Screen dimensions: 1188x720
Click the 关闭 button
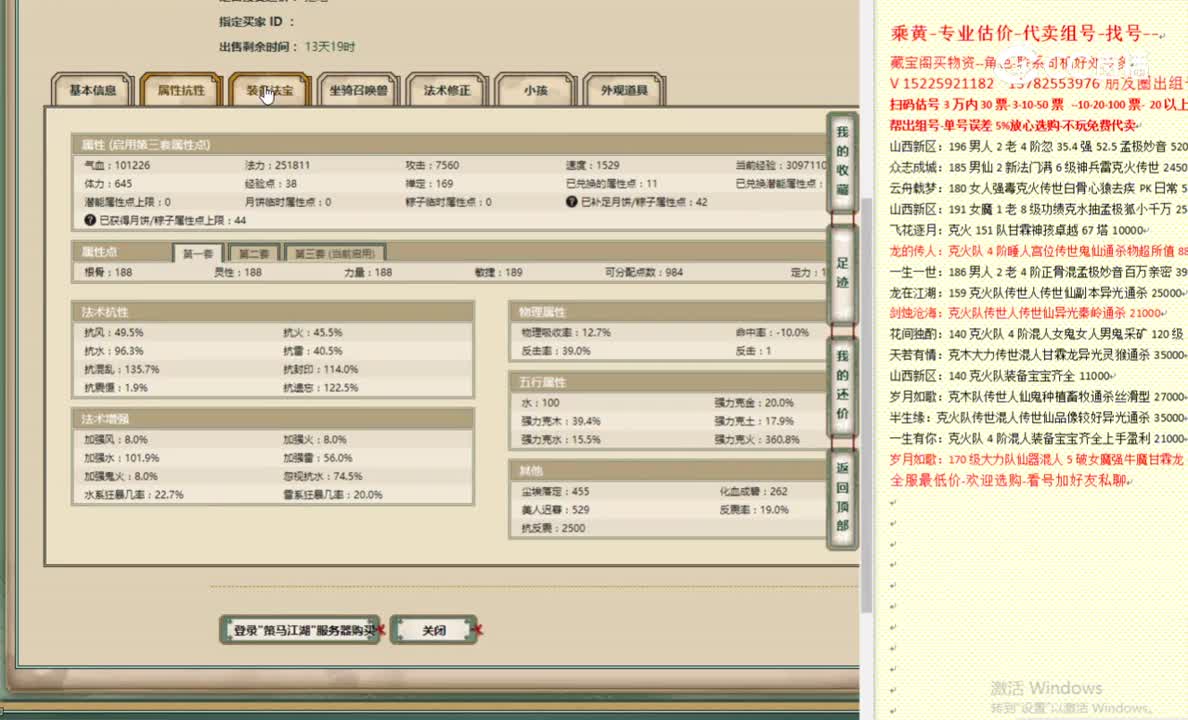pos(434,630)
